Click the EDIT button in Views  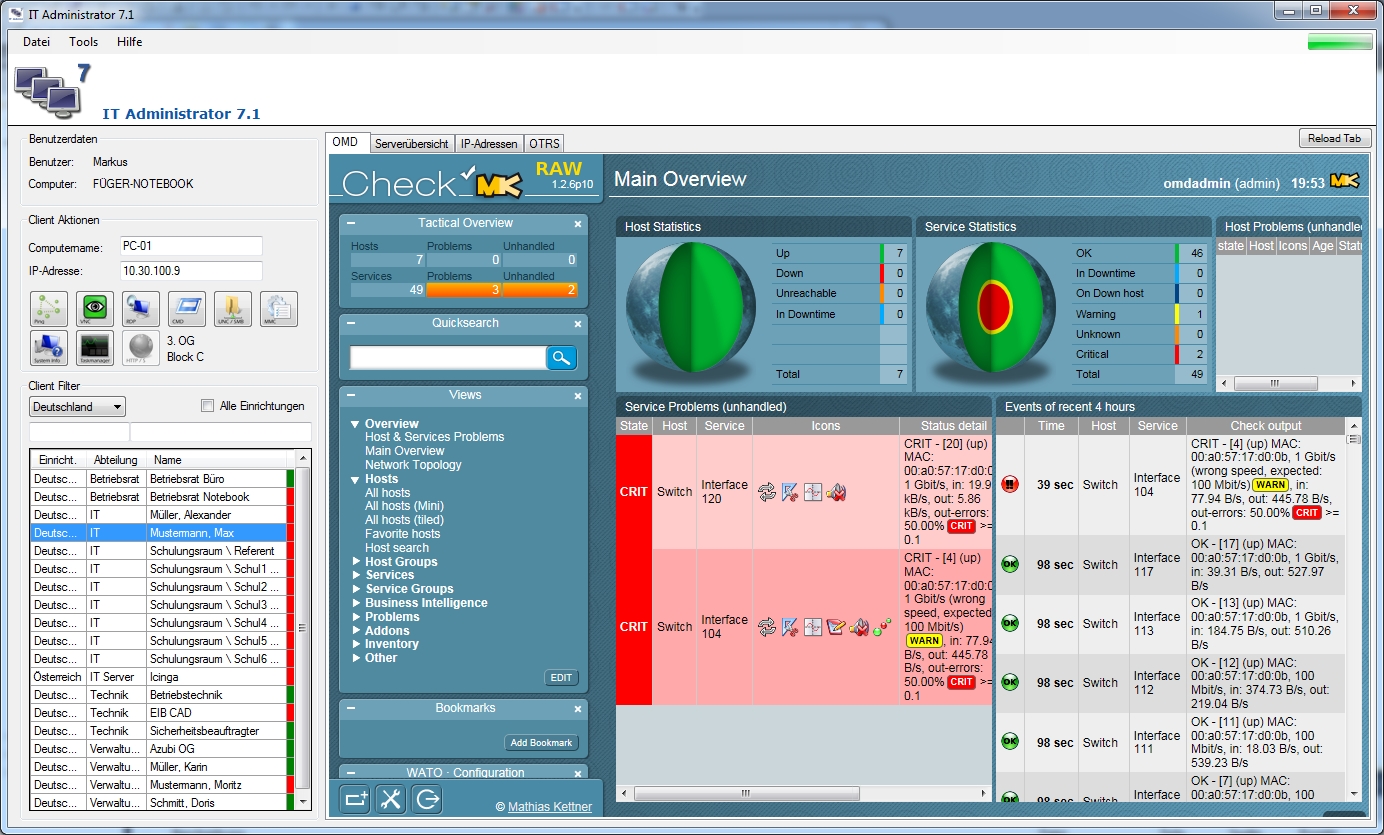562,678
